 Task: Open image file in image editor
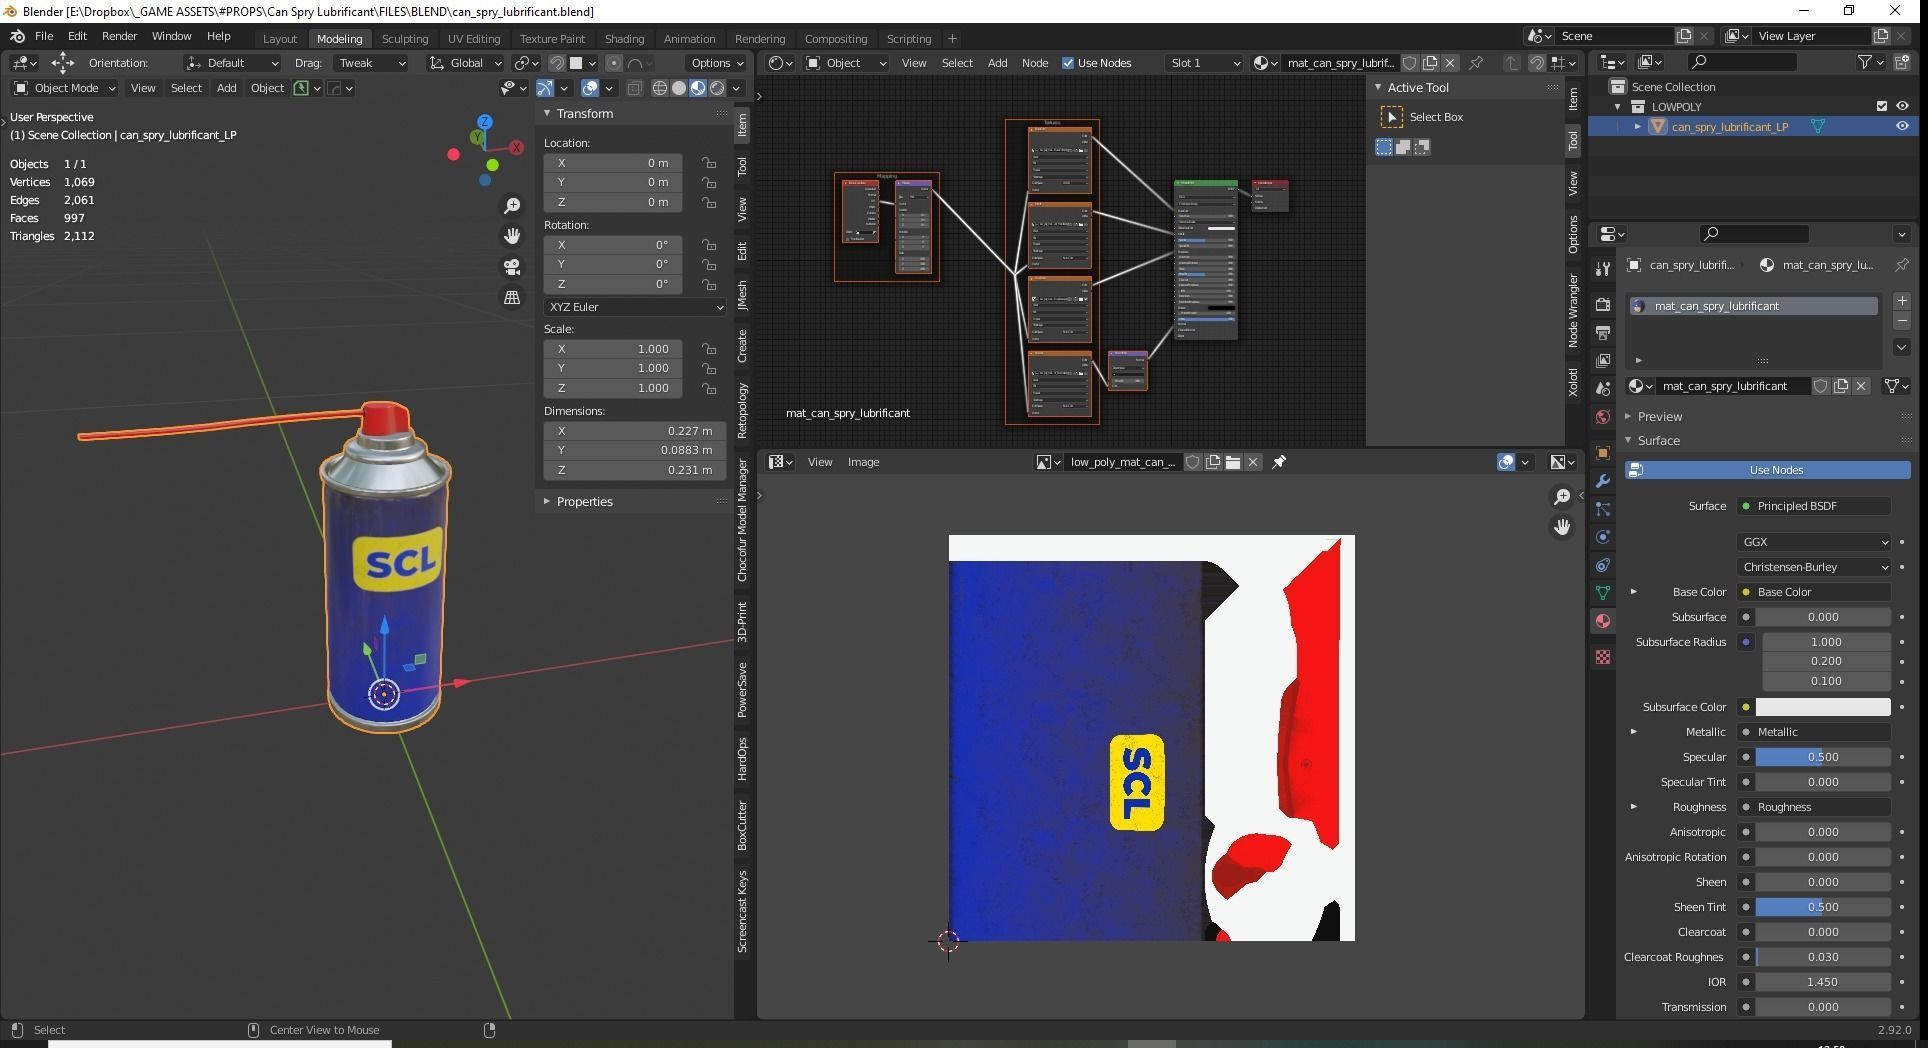(x=1233, y=462)
